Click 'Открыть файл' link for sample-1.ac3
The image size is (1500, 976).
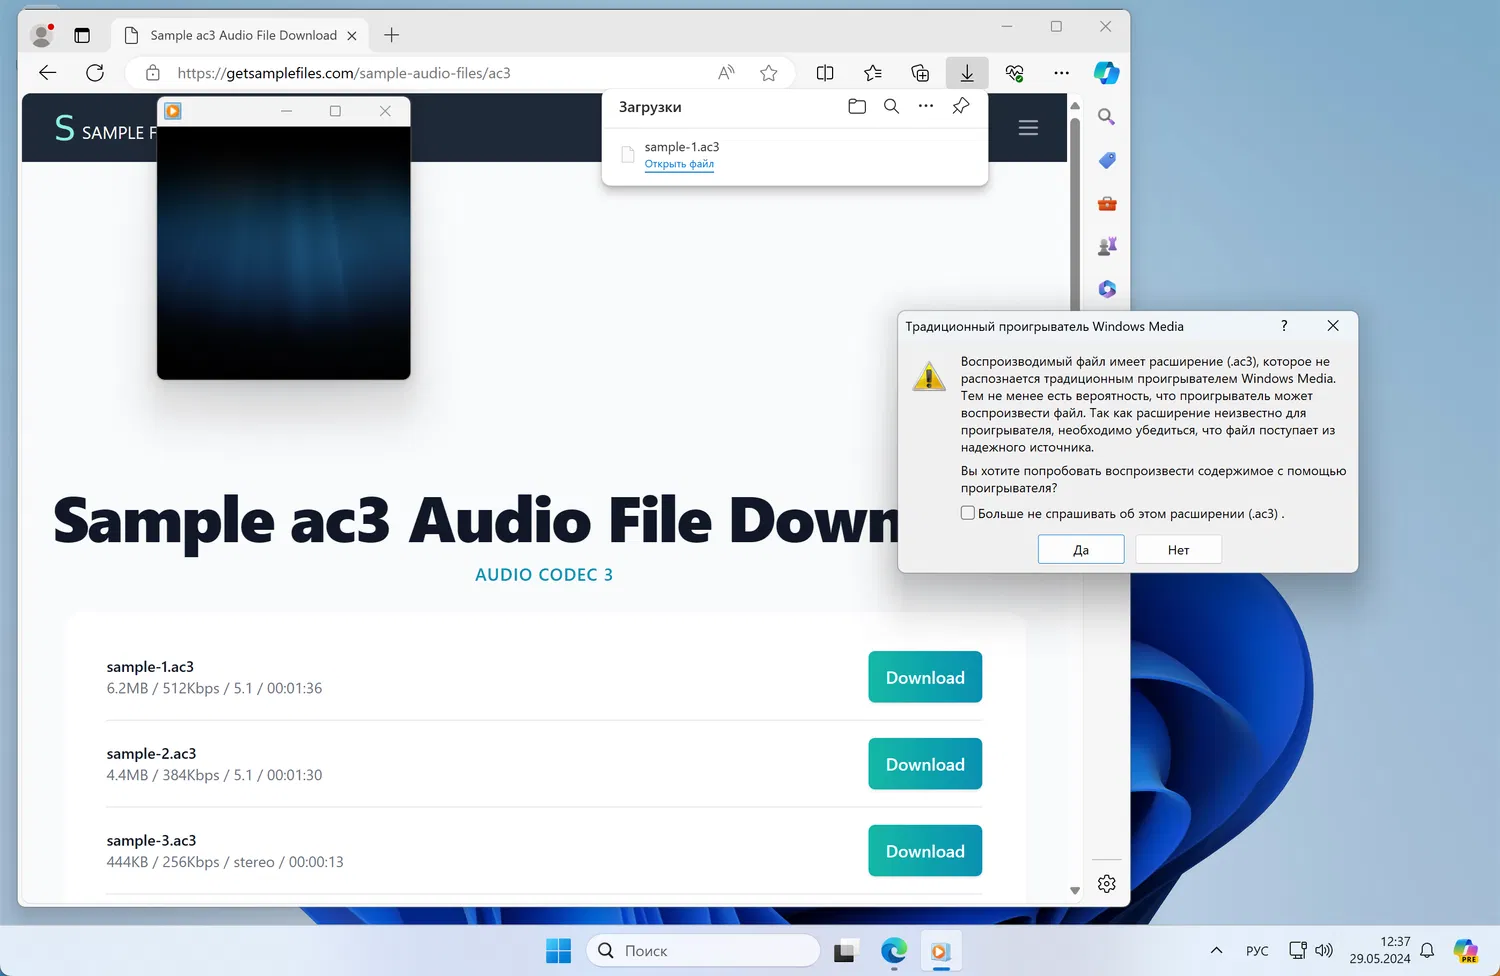coord(679,164)
